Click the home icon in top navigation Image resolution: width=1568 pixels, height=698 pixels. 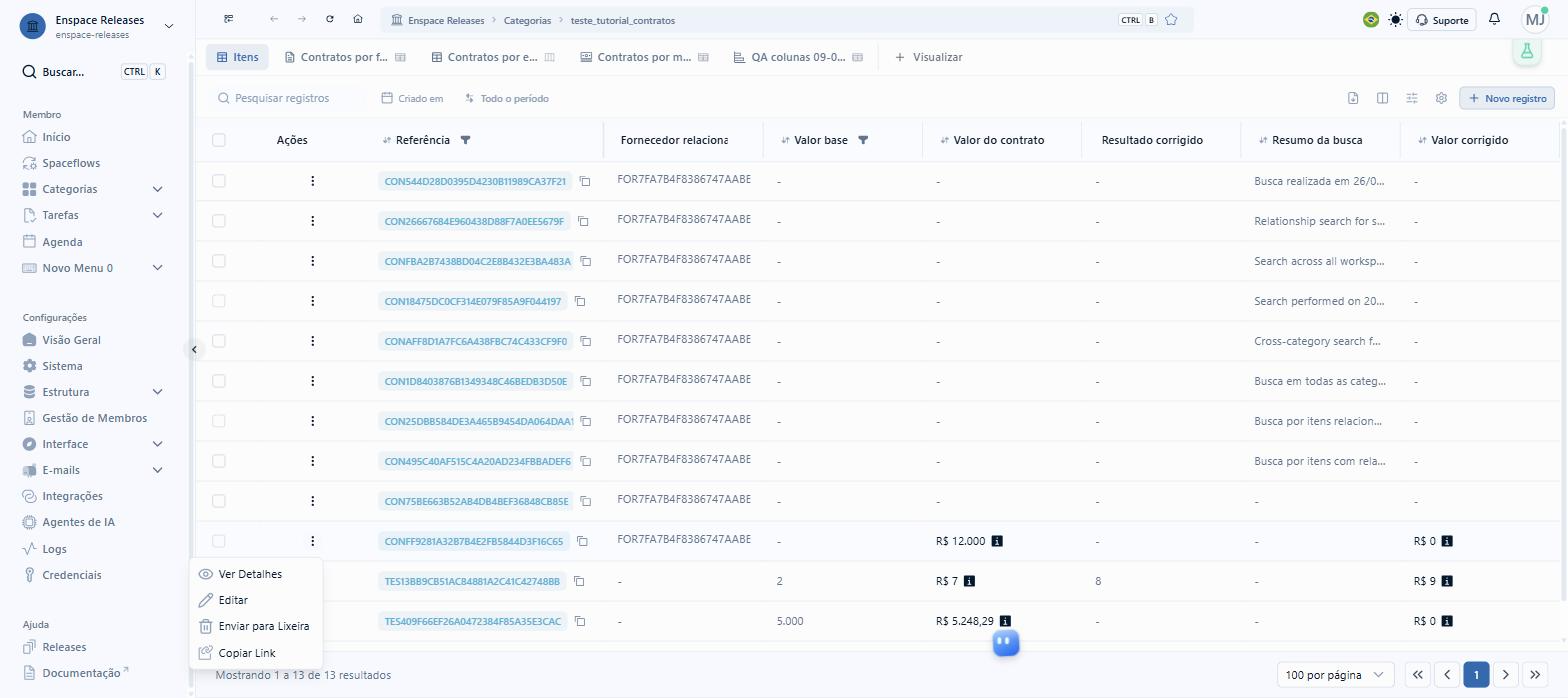coord(358,19)
